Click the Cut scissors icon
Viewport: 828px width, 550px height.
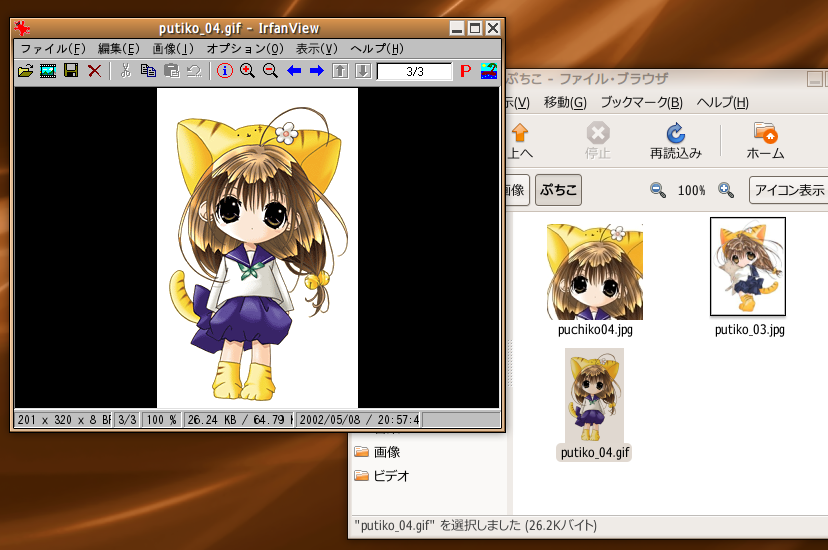click(x=126, y=71)
